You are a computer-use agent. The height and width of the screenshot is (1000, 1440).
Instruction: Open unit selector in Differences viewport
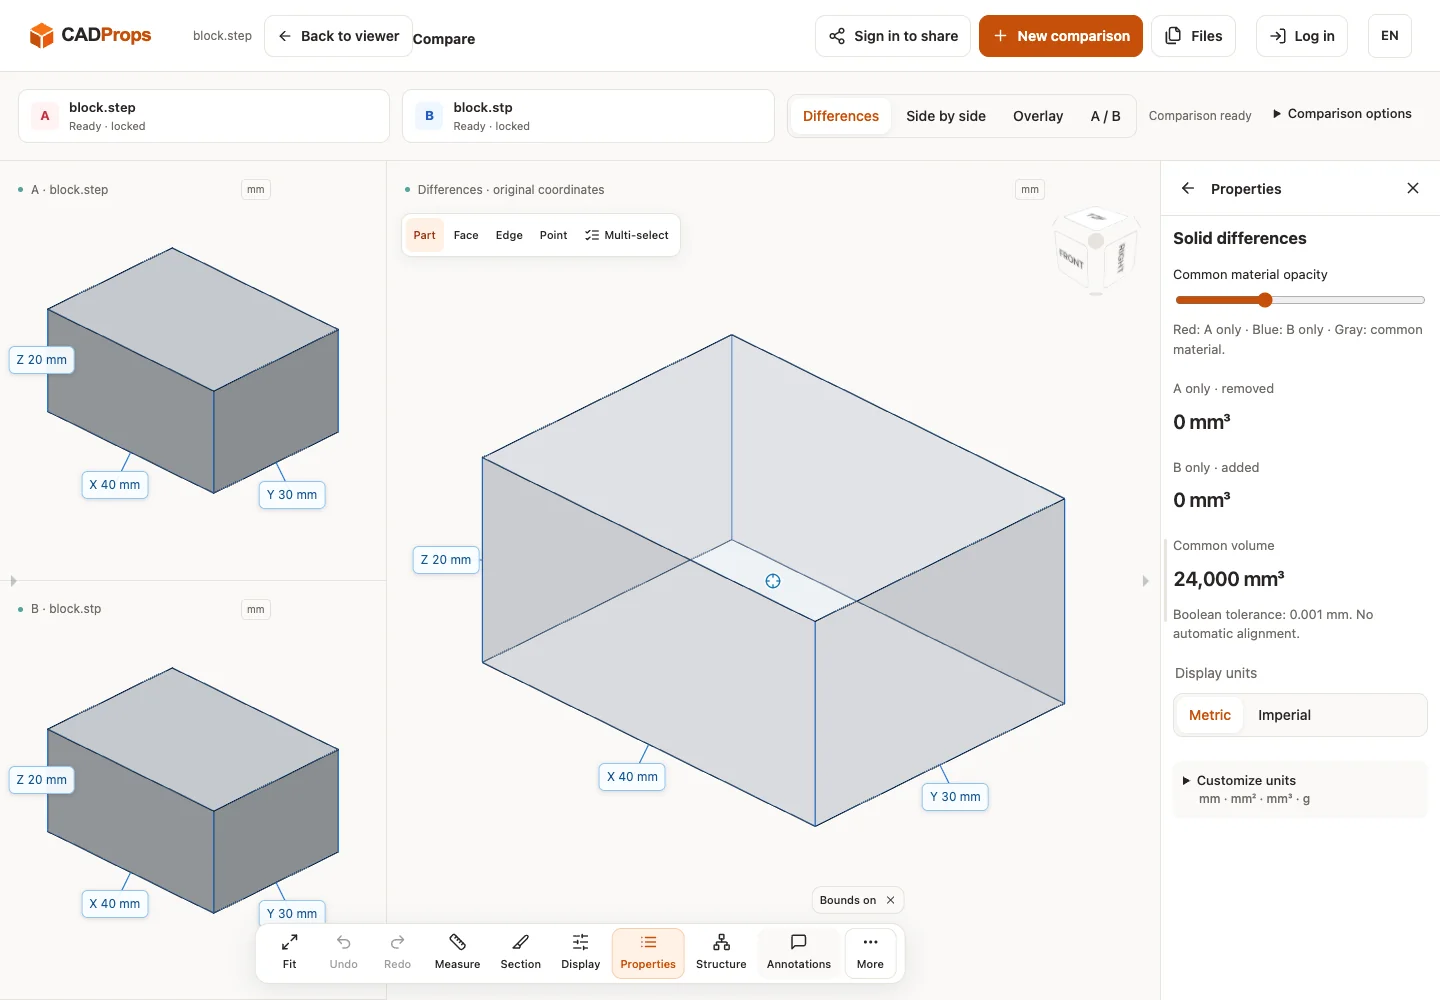(x=1030, y=189)
